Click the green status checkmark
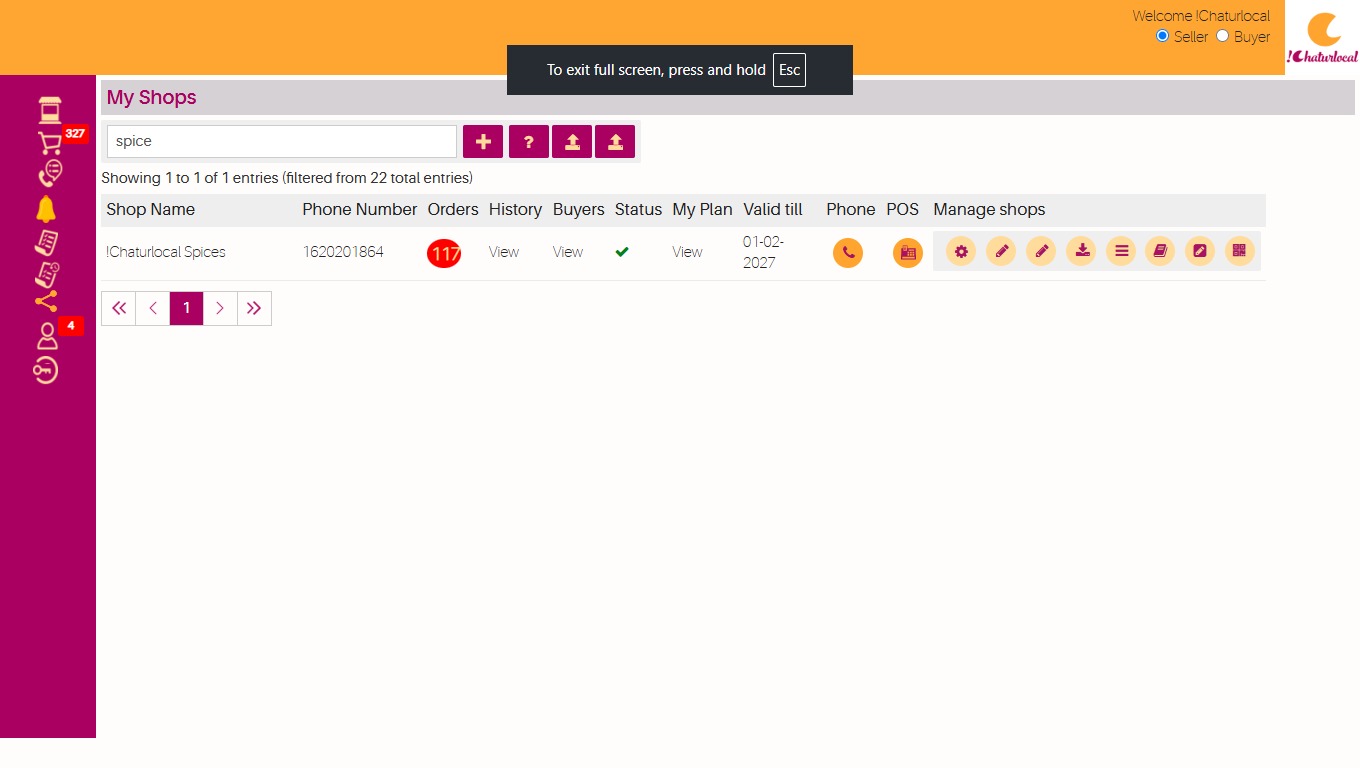 coord(622,252)
